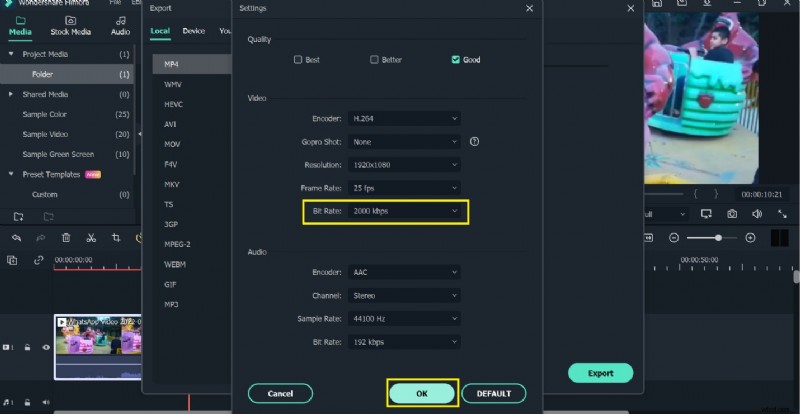The image size is (800, 414).
Task: Click the delete trash icon above timeline
Action: pos(66,238)
